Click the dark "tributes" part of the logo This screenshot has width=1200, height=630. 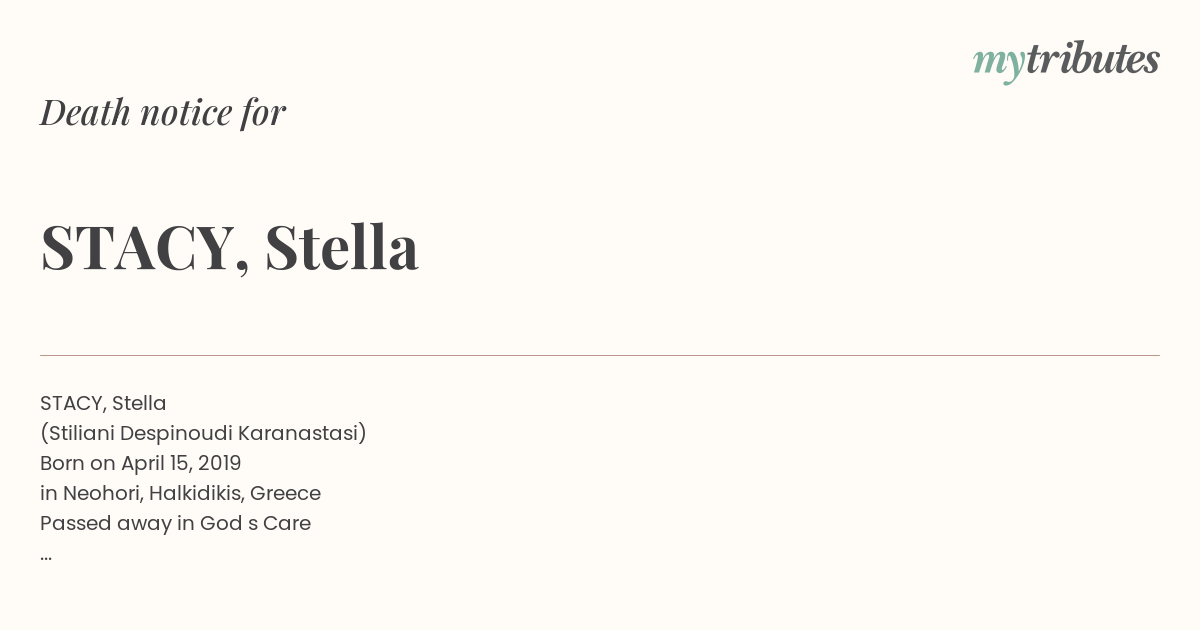coord(1093,59)
